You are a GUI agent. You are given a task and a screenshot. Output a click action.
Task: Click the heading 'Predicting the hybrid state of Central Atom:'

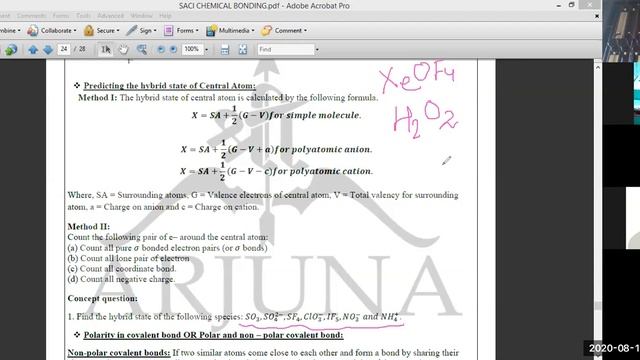click(x=169, y=86)
